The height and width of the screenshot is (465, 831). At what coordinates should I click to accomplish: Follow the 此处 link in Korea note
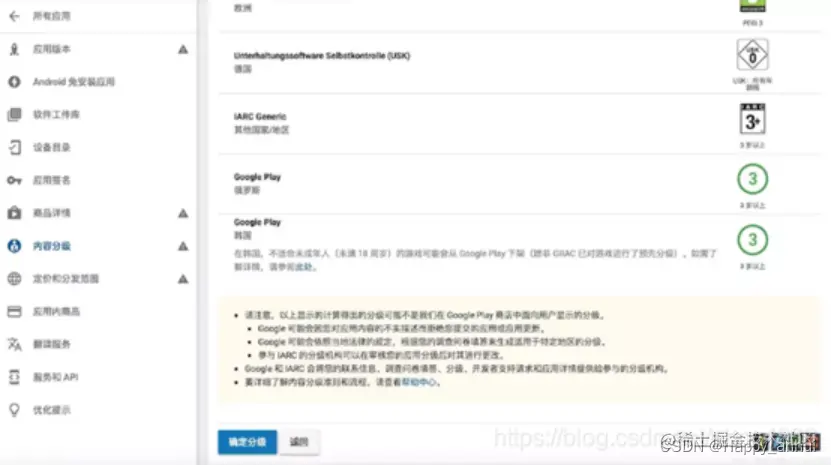click(x=304, y=267)
